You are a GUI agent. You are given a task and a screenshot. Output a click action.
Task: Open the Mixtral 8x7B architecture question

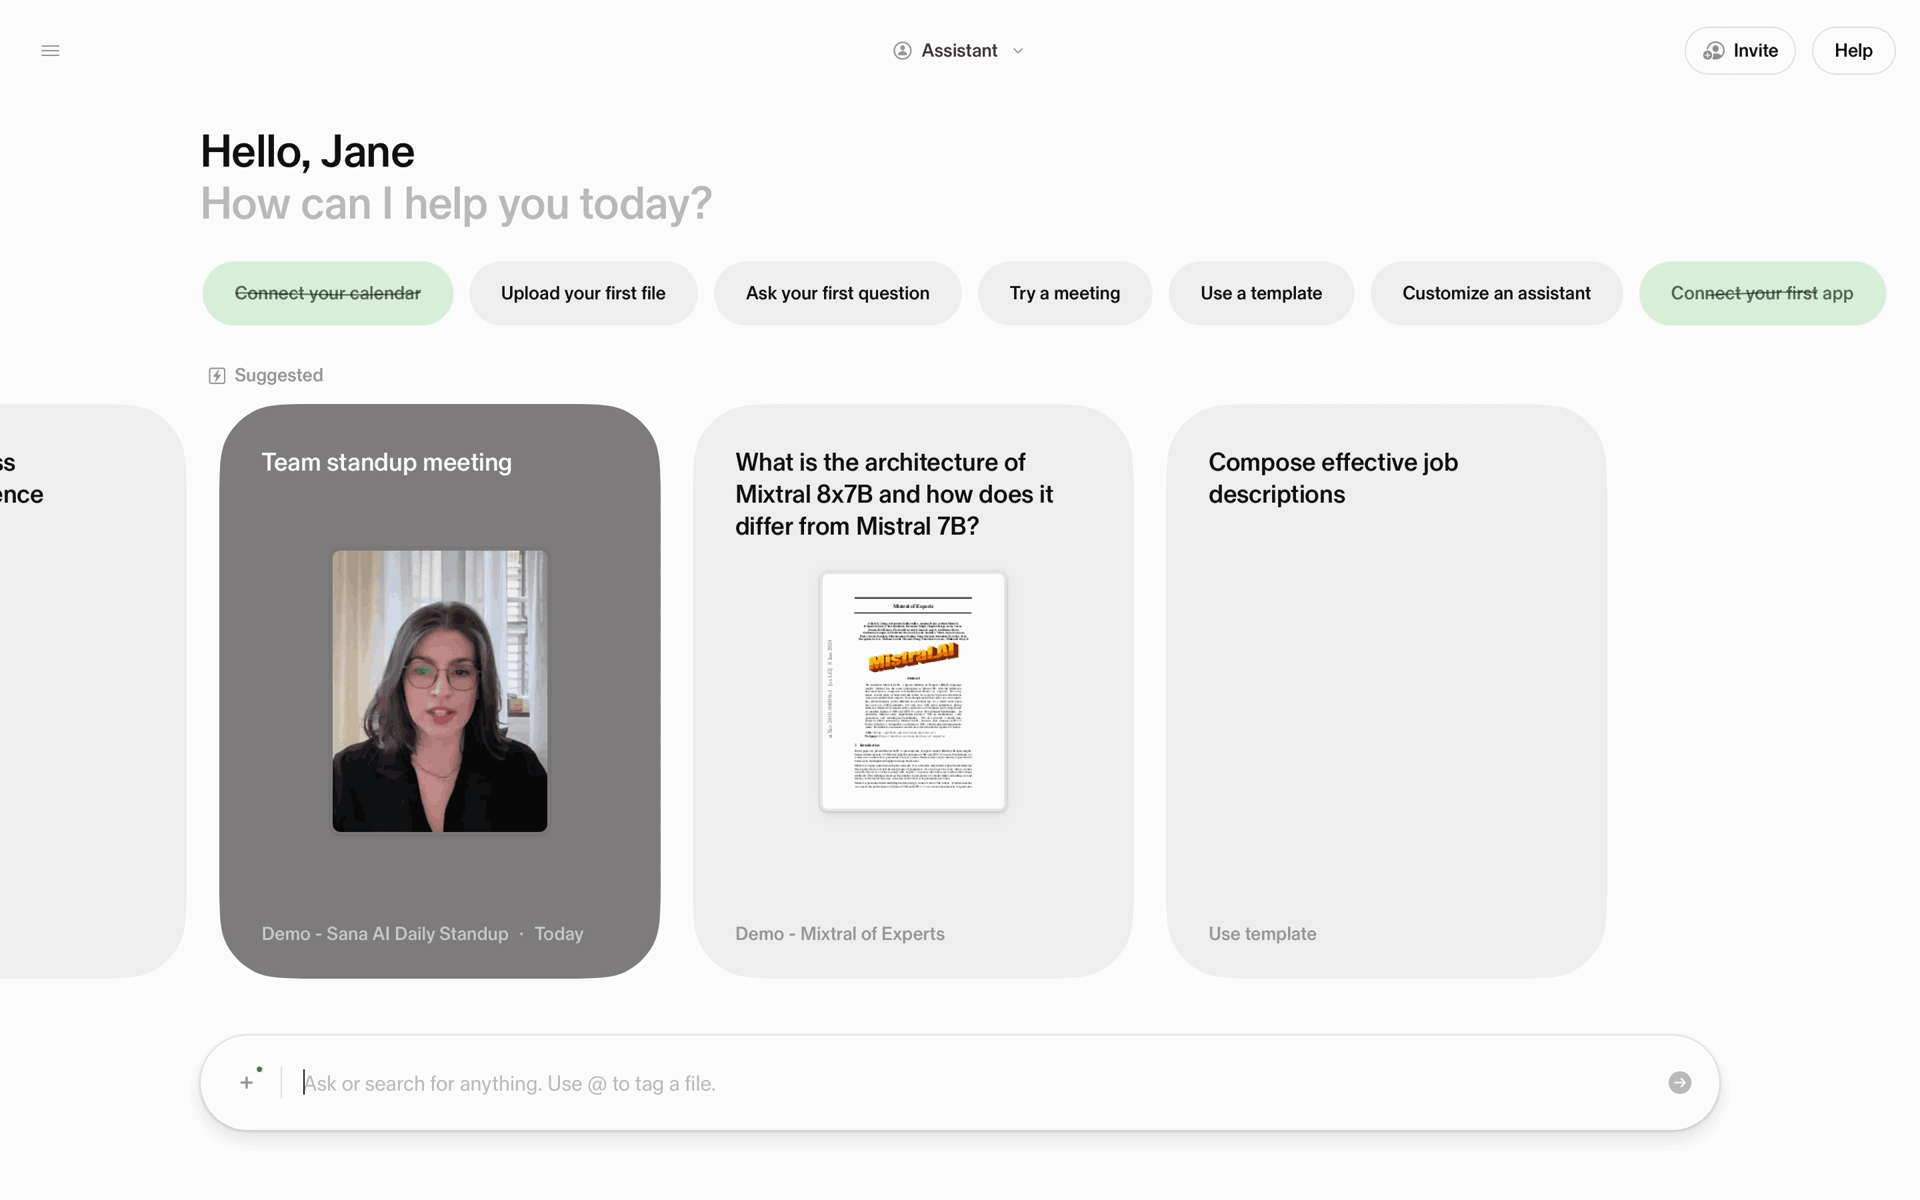point(894,494)
